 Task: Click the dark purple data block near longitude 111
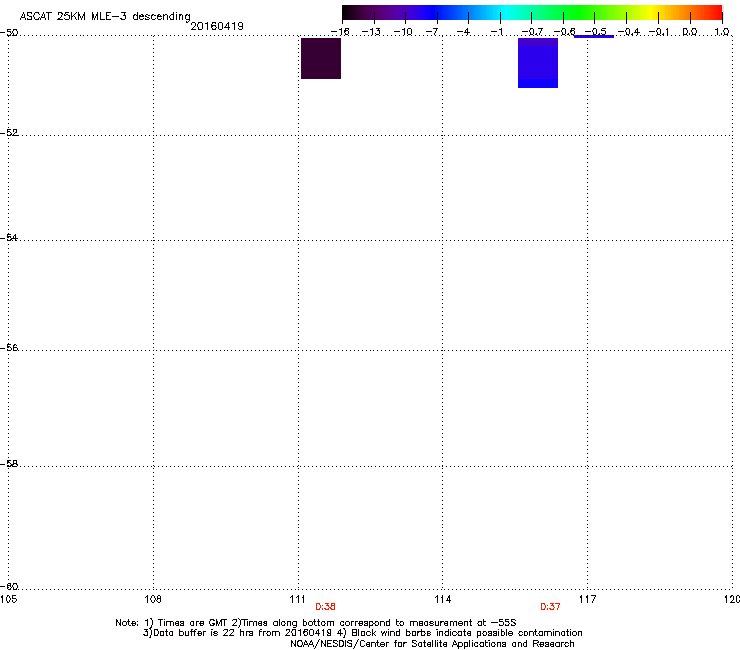coord(321,59)
